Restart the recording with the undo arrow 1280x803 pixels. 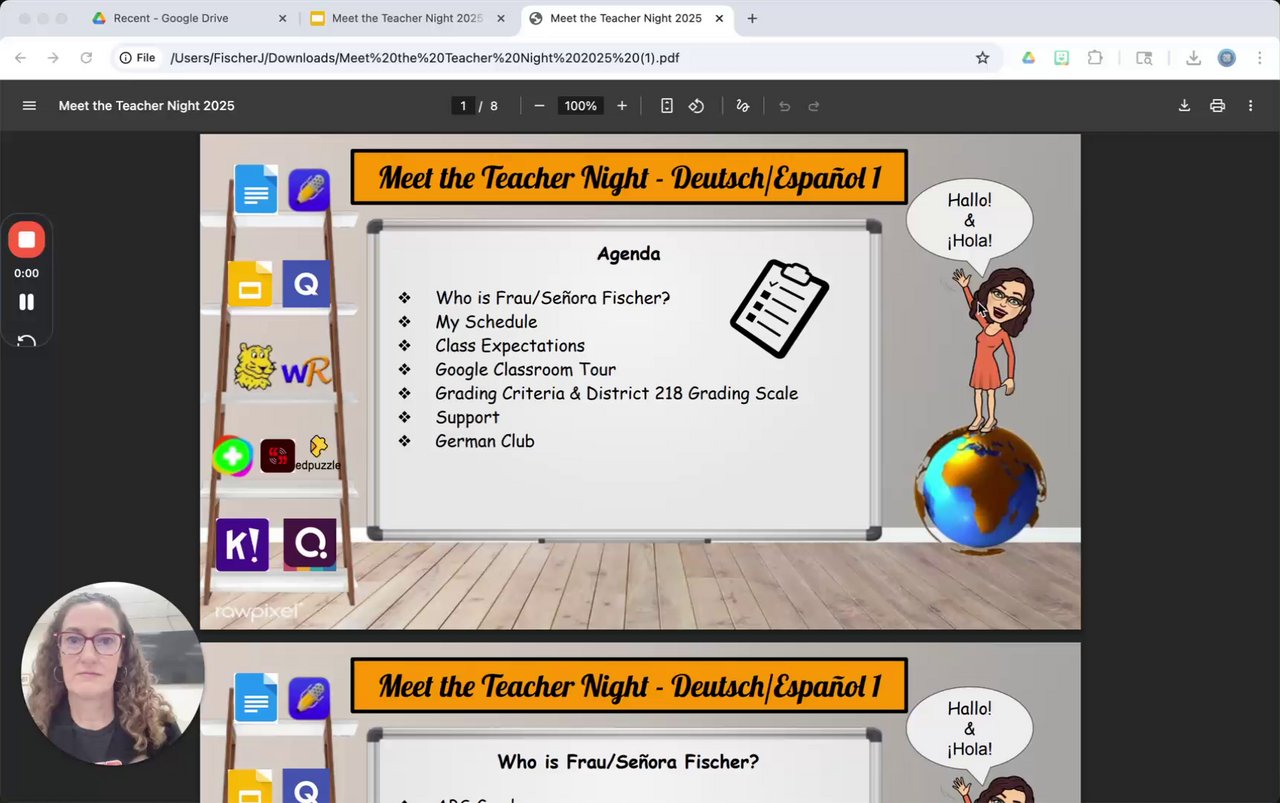click(x=27, y=341)
